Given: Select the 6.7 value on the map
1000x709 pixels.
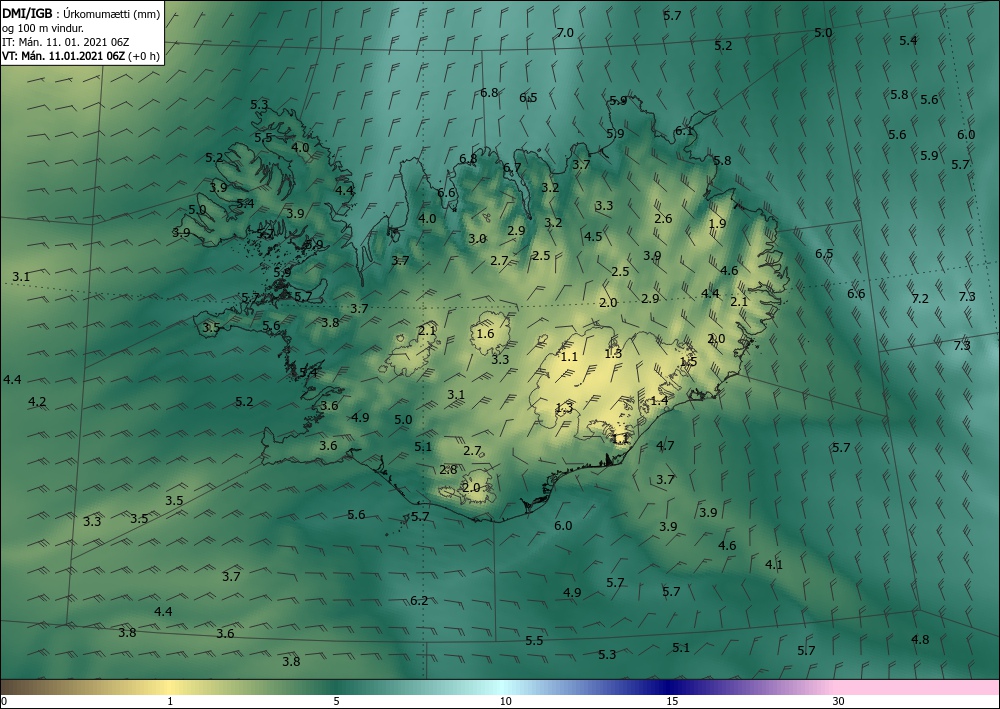Looking at the screenshot, I should pyautogui.click(x=511, y=168).
